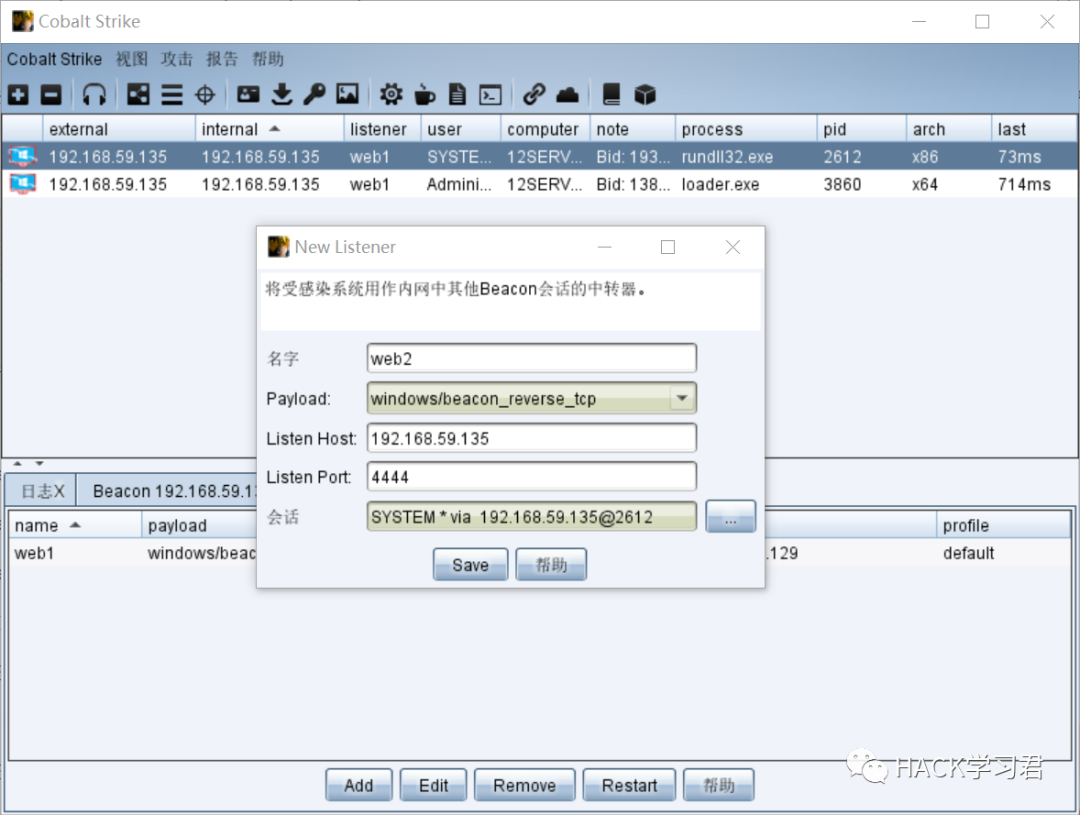Open Java signed applet coffee icon
1080x815 pixels.
point(424,94)
